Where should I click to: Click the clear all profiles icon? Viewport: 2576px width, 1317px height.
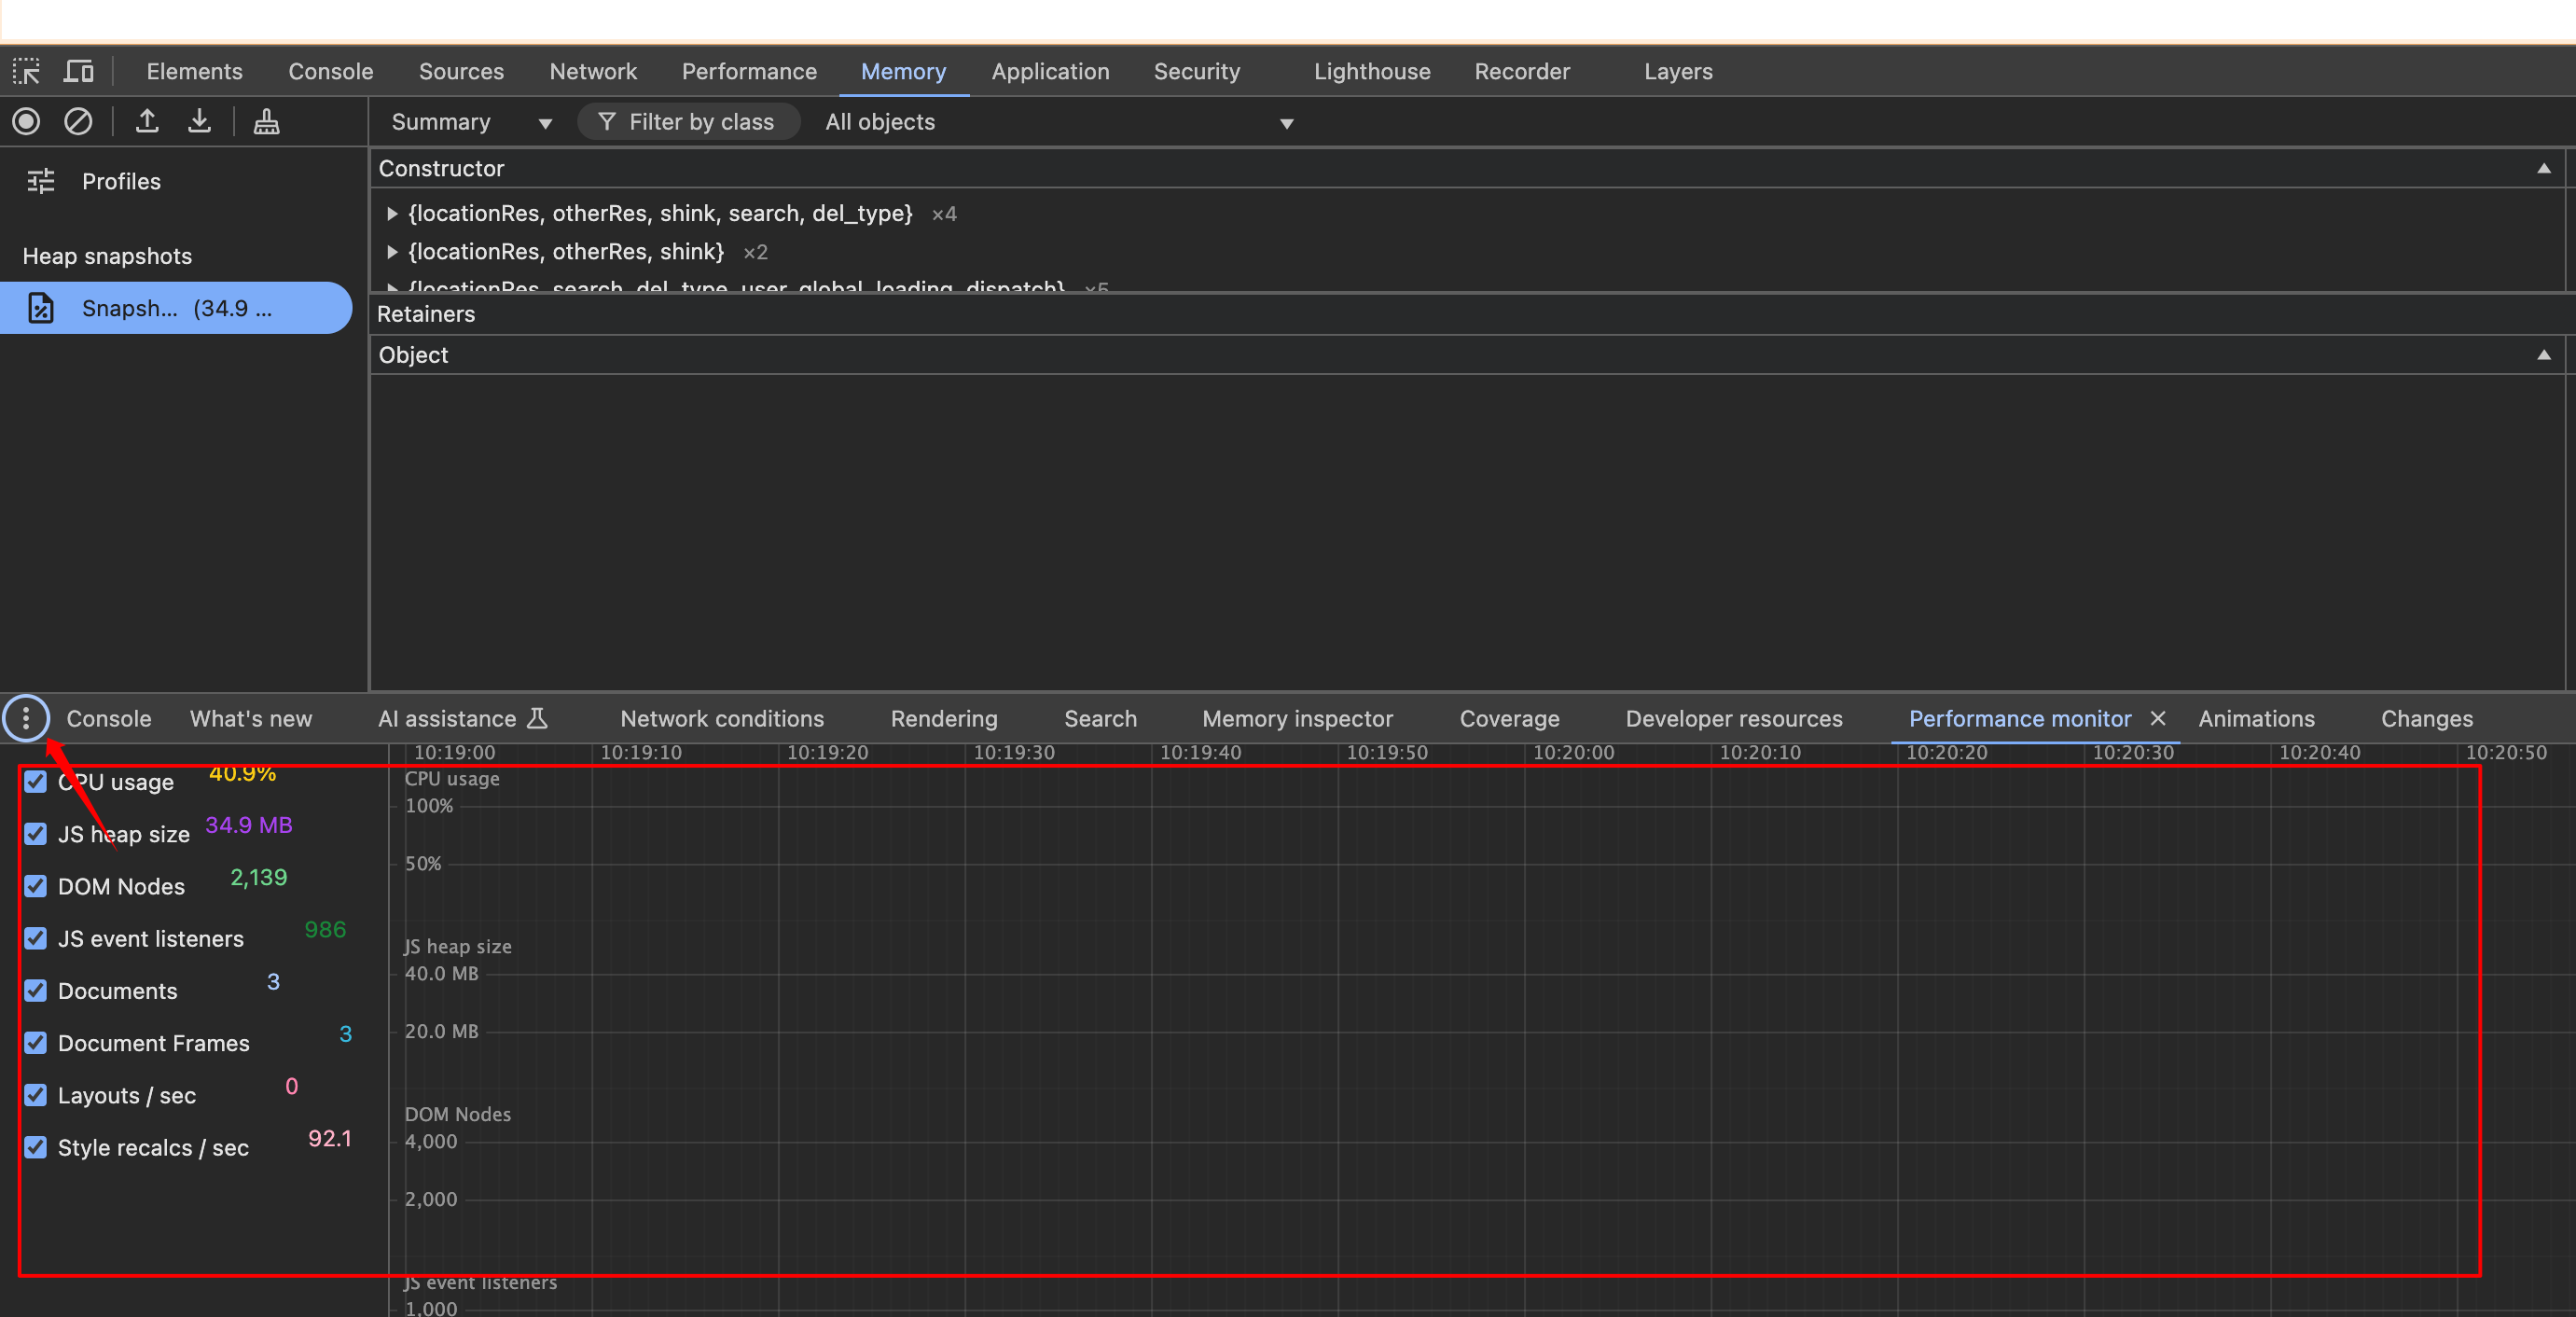point(78,122)
